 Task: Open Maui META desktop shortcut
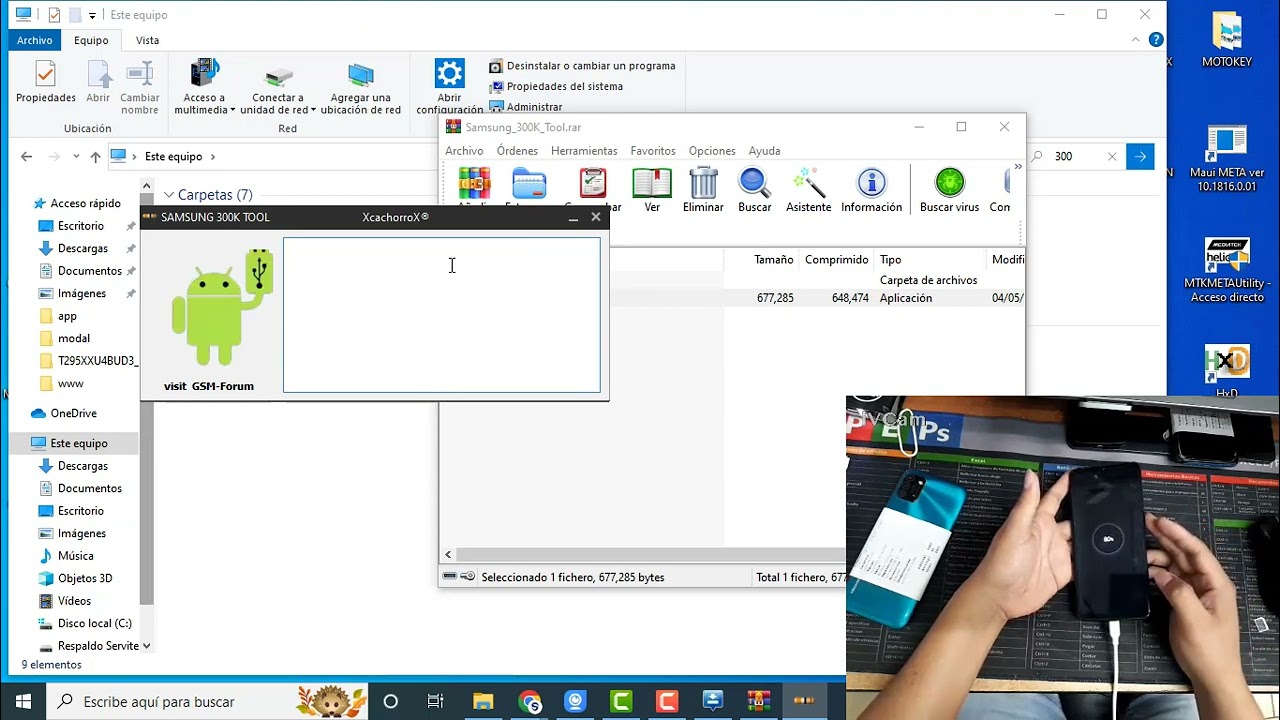1227,158
